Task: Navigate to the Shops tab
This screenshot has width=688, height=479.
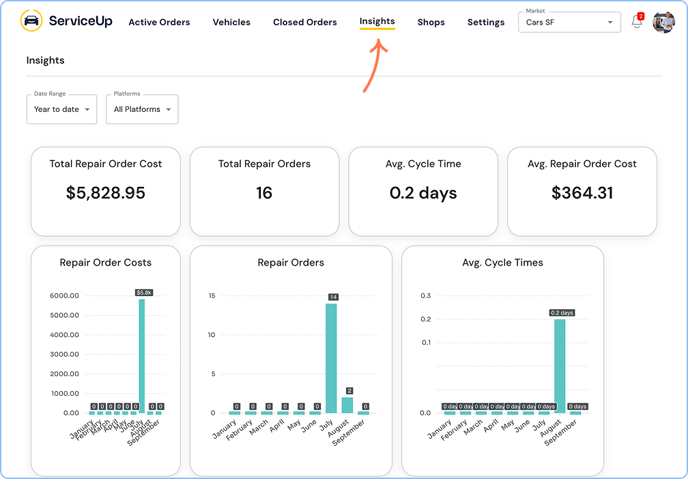Action: click(431, 22)
